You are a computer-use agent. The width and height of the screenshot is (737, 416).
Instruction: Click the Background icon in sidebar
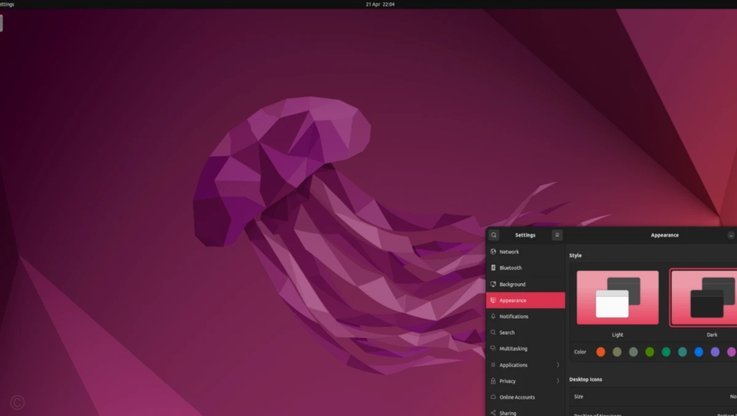pyautogui.click(x=493, y=284)
